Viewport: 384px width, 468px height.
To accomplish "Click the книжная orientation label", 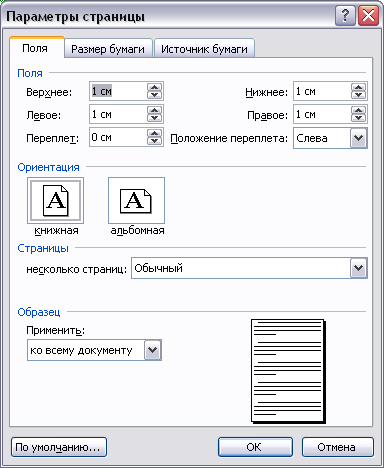I will pos(56,230).
